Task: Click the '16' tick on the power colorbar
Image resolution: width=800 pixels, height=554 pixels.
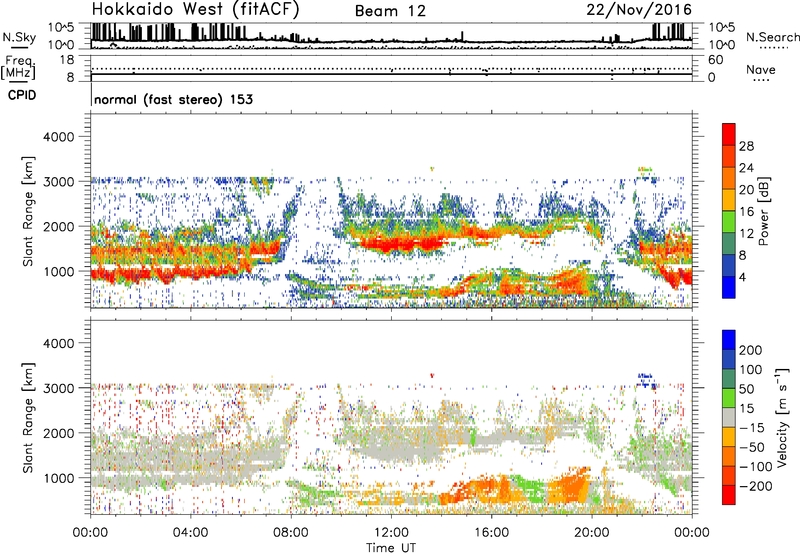Action: pos(746,212)
